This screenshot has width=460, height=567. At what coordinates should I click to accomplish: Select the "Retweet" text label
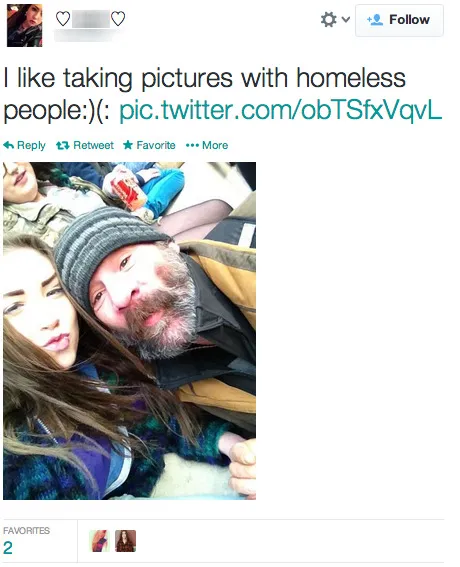point(93,145)
